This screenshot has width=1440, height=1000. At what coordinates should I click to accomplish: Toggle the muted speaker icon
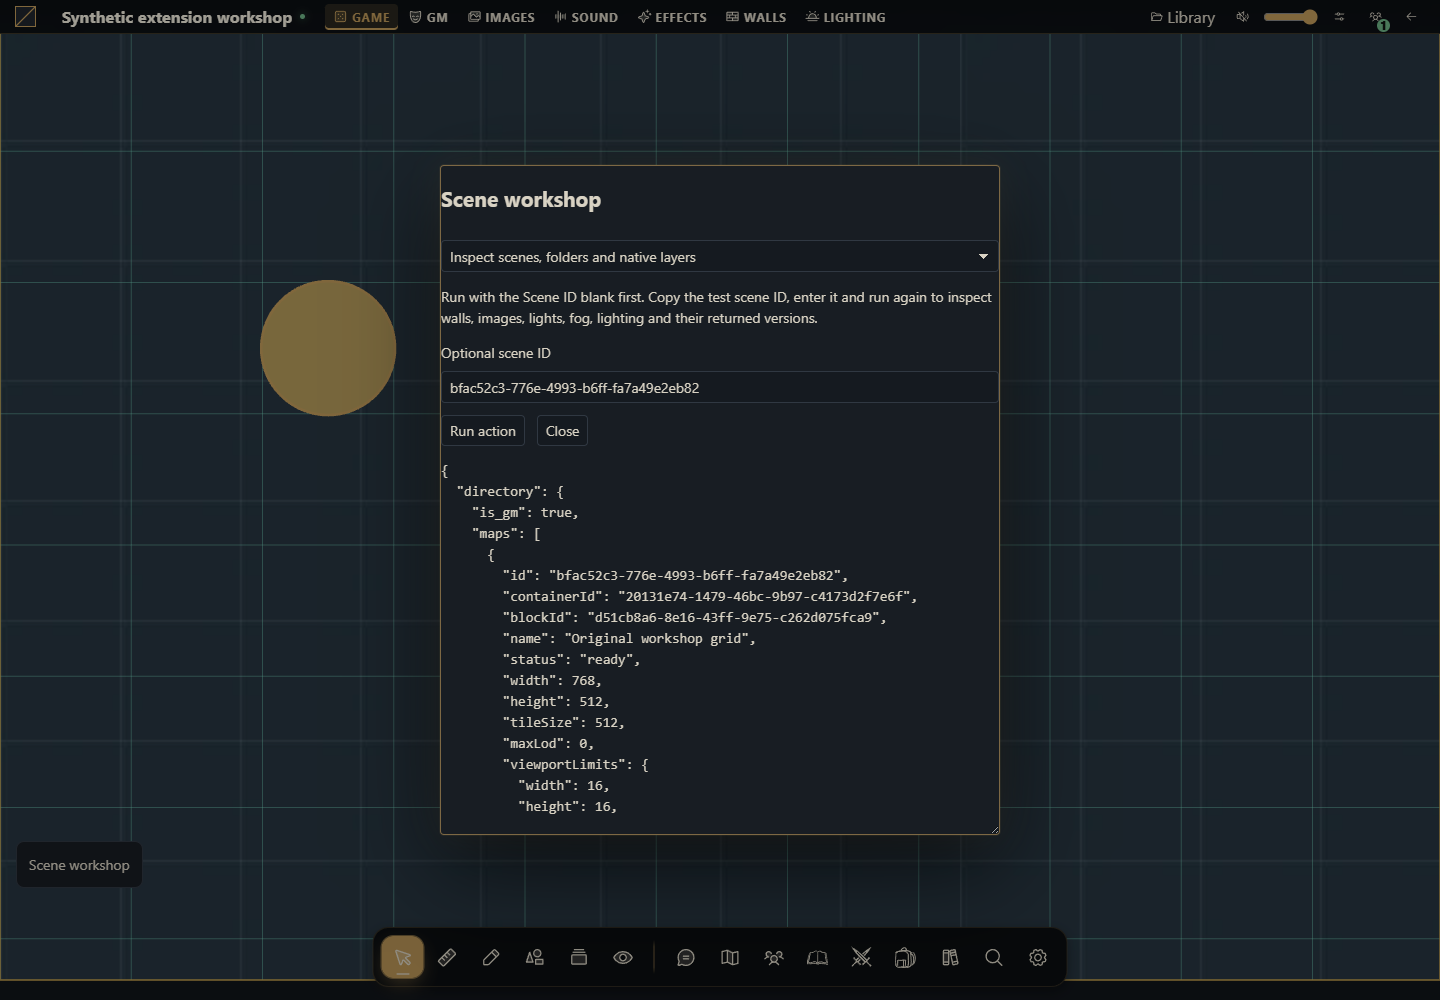click(x=1242, y=17)
